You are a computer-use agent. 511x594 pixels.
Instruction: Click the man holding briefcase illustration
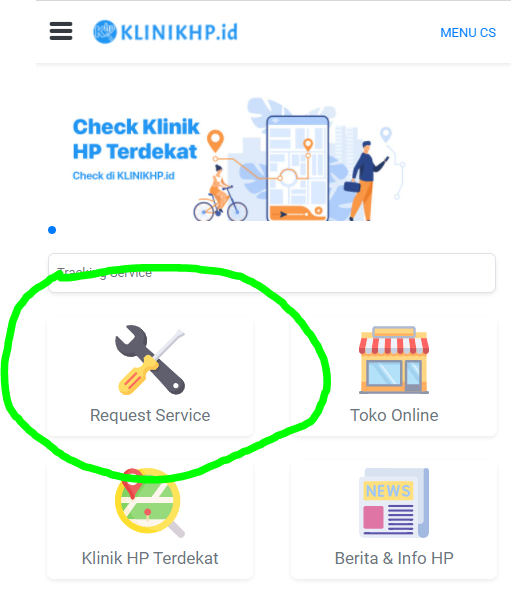pyautogui.click(x=366, y=181)
